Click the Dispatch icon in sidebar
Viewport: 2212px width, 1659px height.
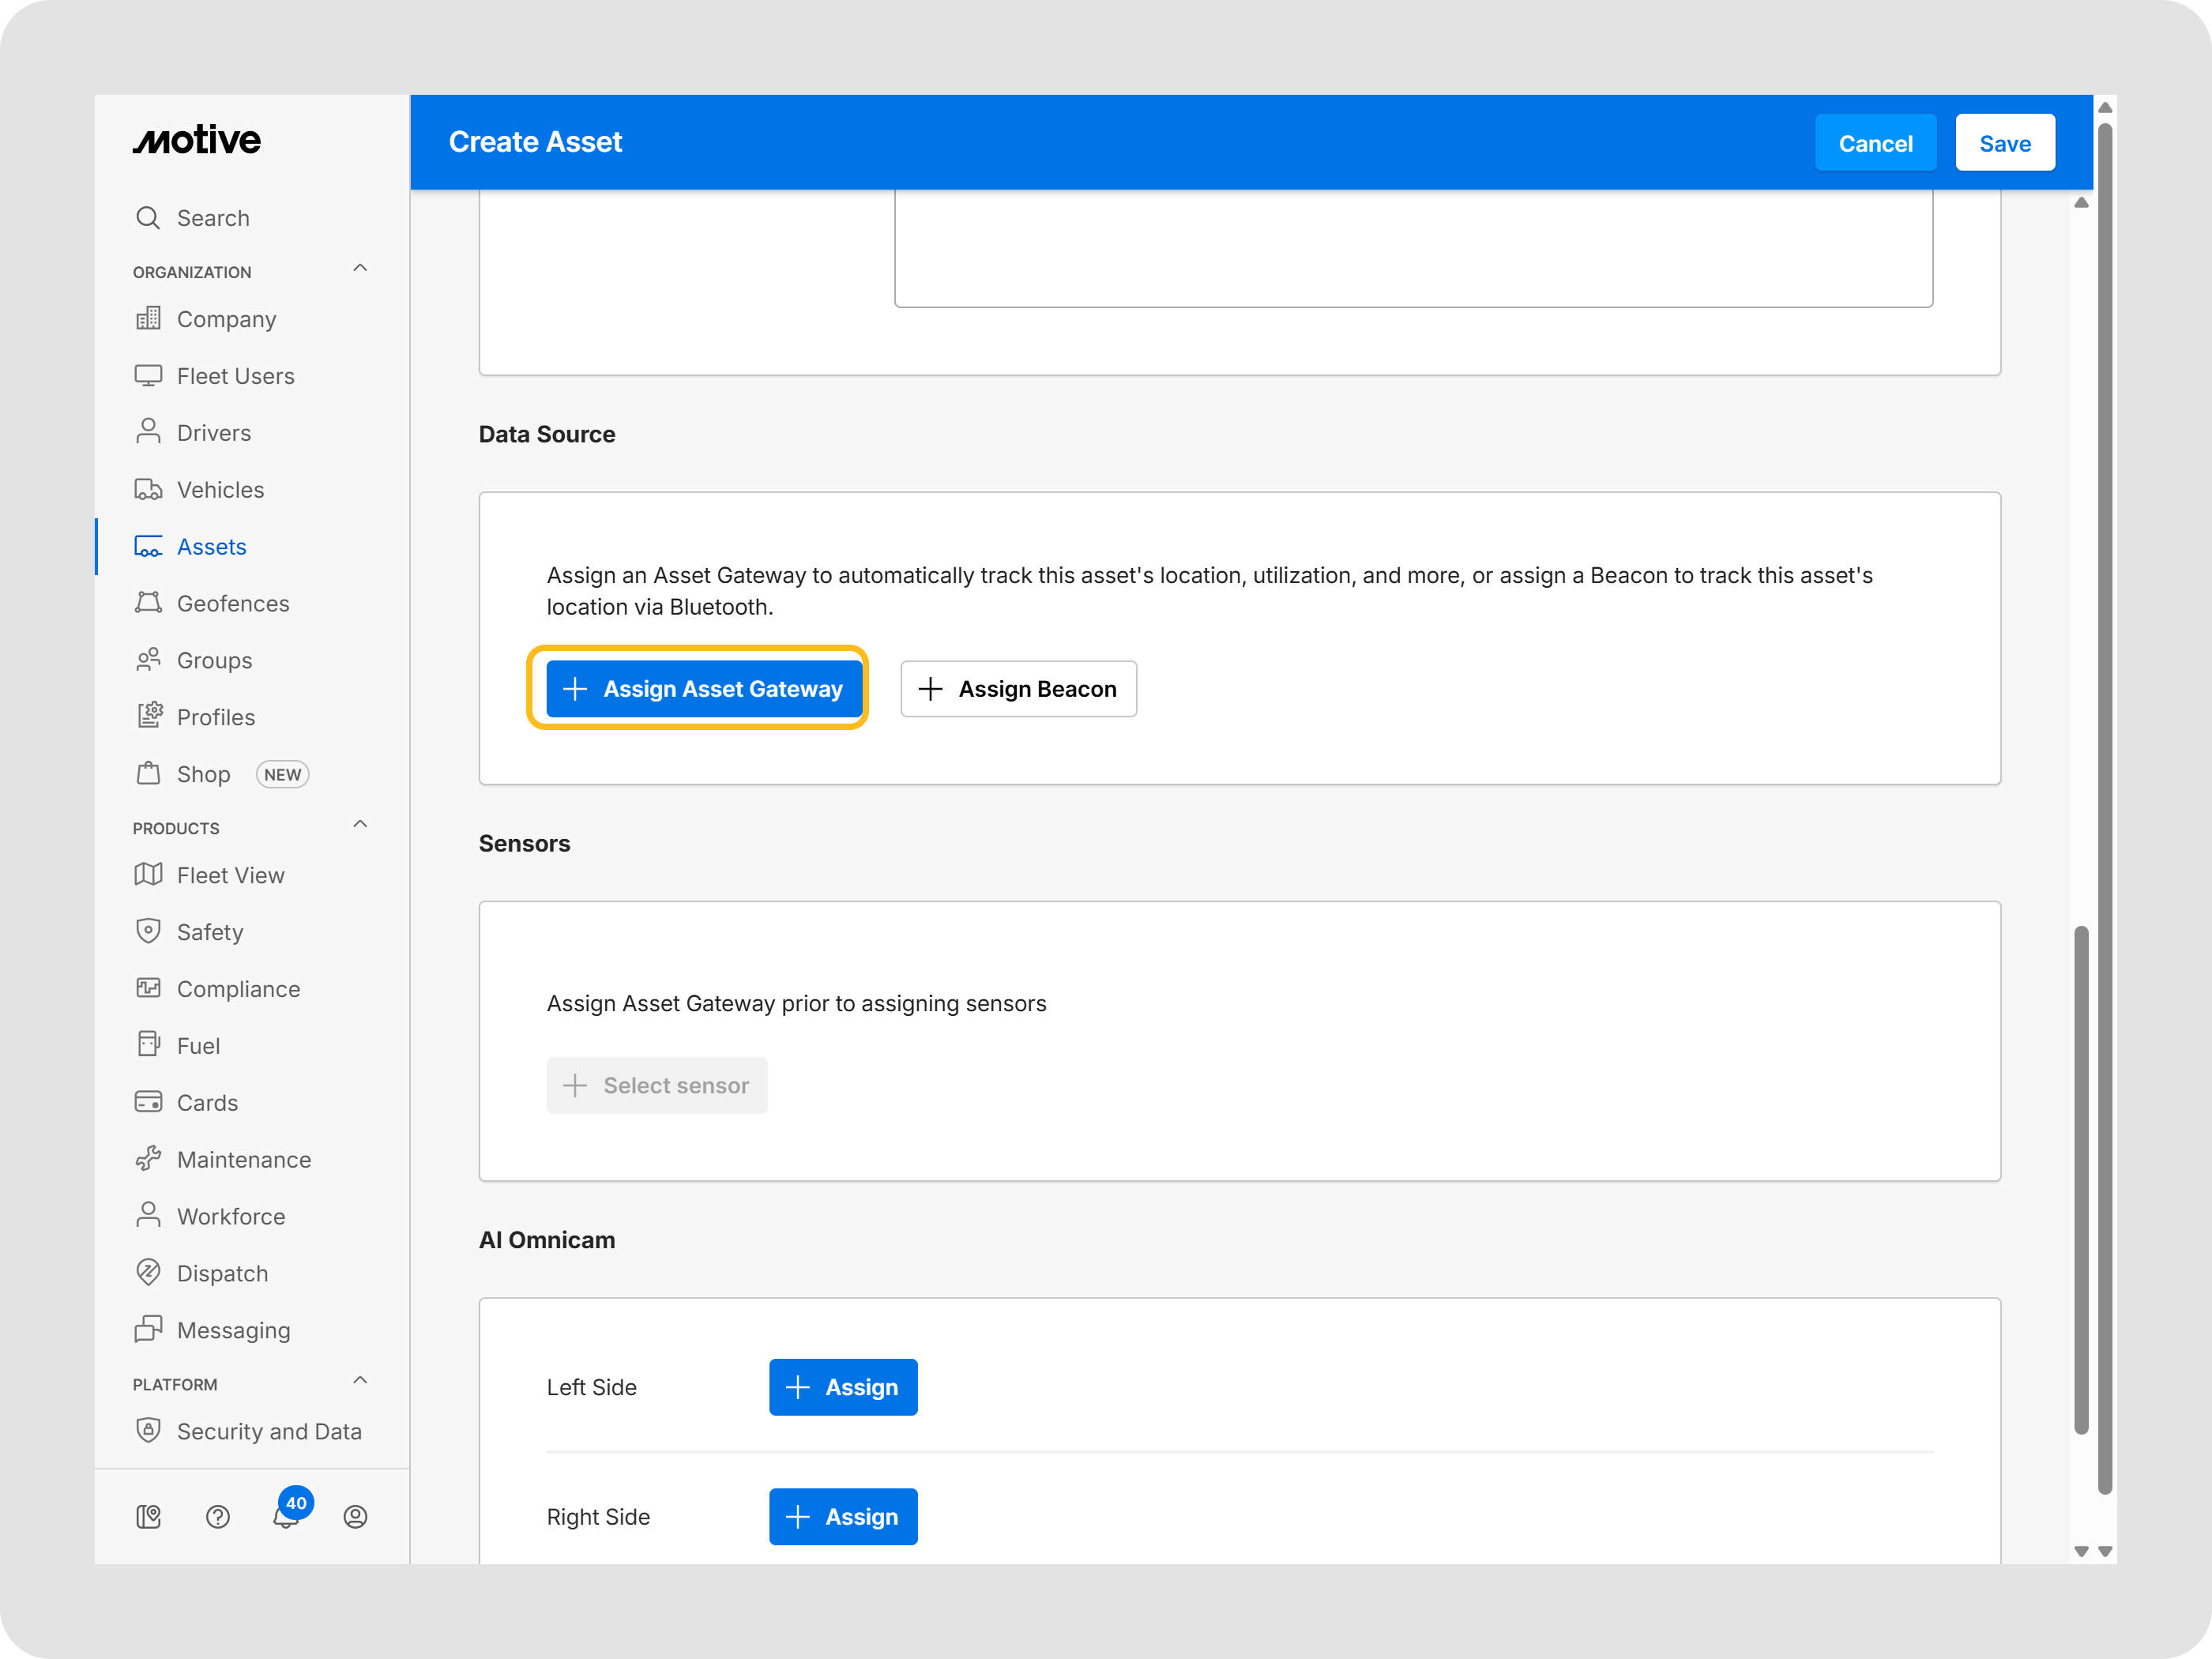(x=148, y=1272)
